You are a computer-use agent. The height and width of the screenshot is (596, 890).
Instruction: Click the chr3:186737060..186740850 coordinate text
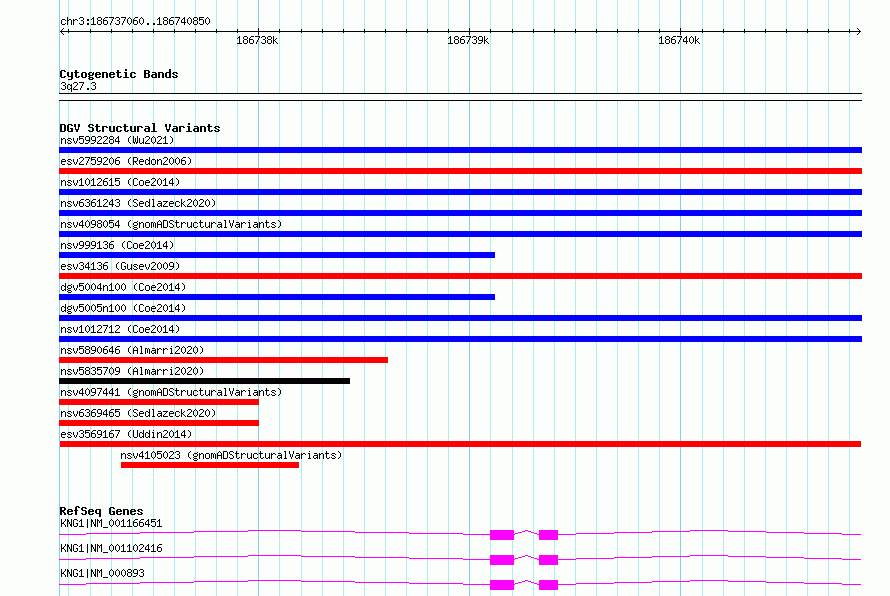pyautogui.click(x=135, y=21)
